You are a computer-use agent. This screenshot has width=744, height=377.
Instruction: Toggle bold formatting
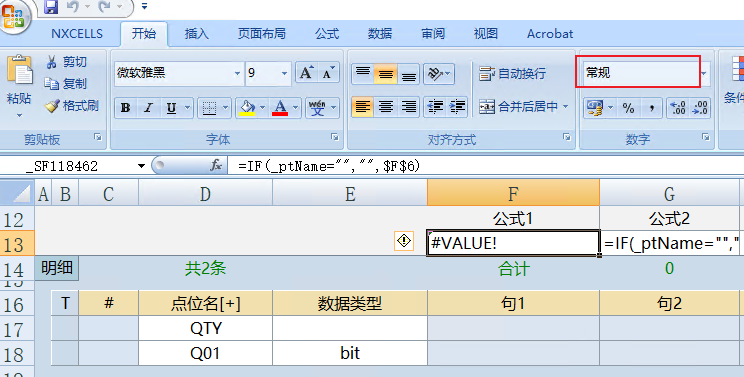click(126, 108)
